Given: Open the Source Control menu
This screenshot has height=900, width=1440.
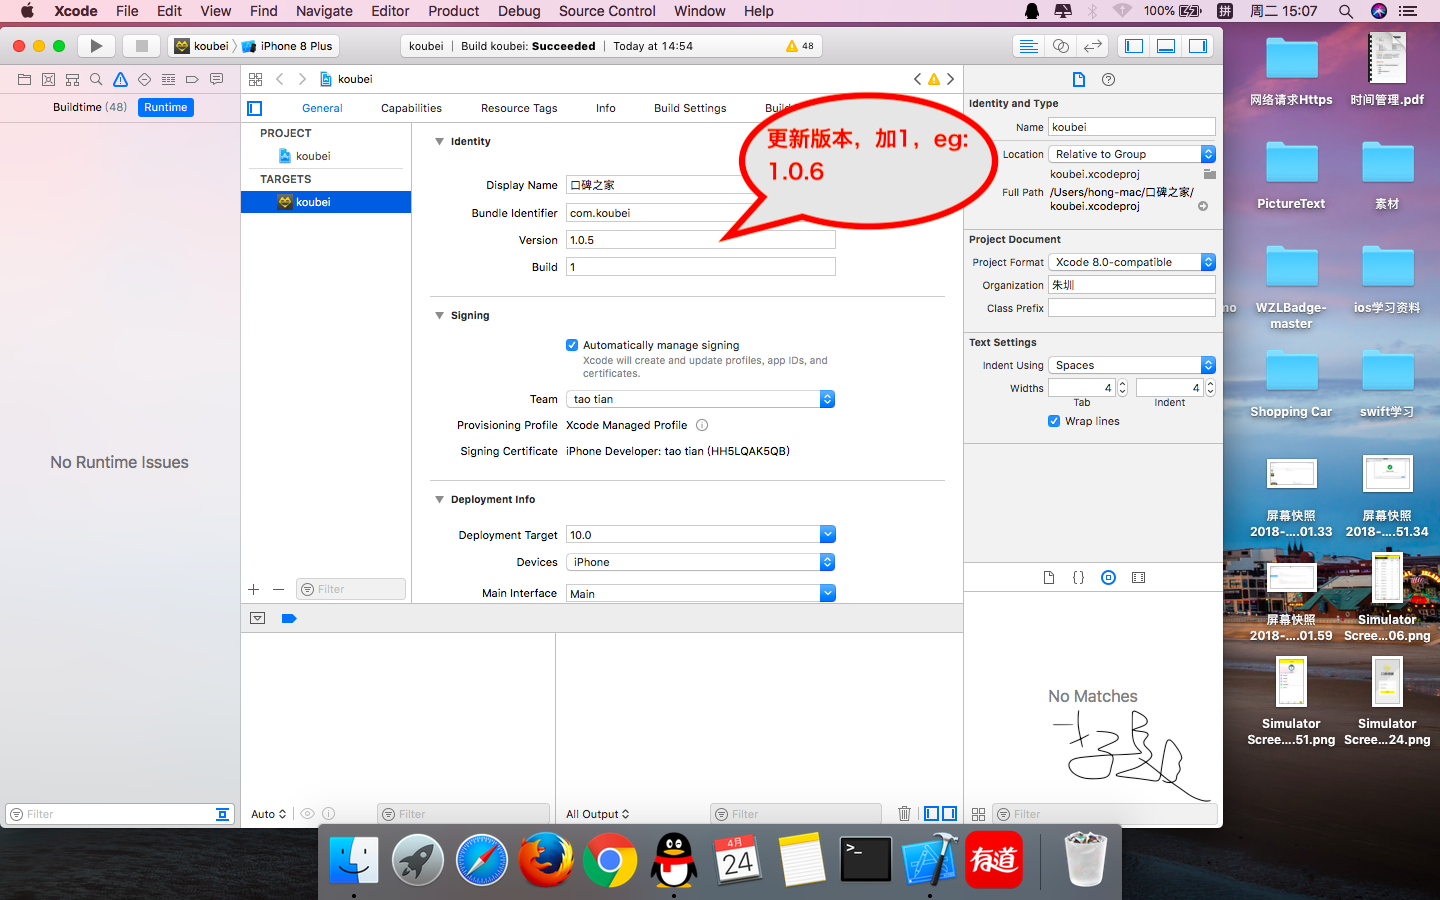Looking at the screenshot, I should pos(607,11).
